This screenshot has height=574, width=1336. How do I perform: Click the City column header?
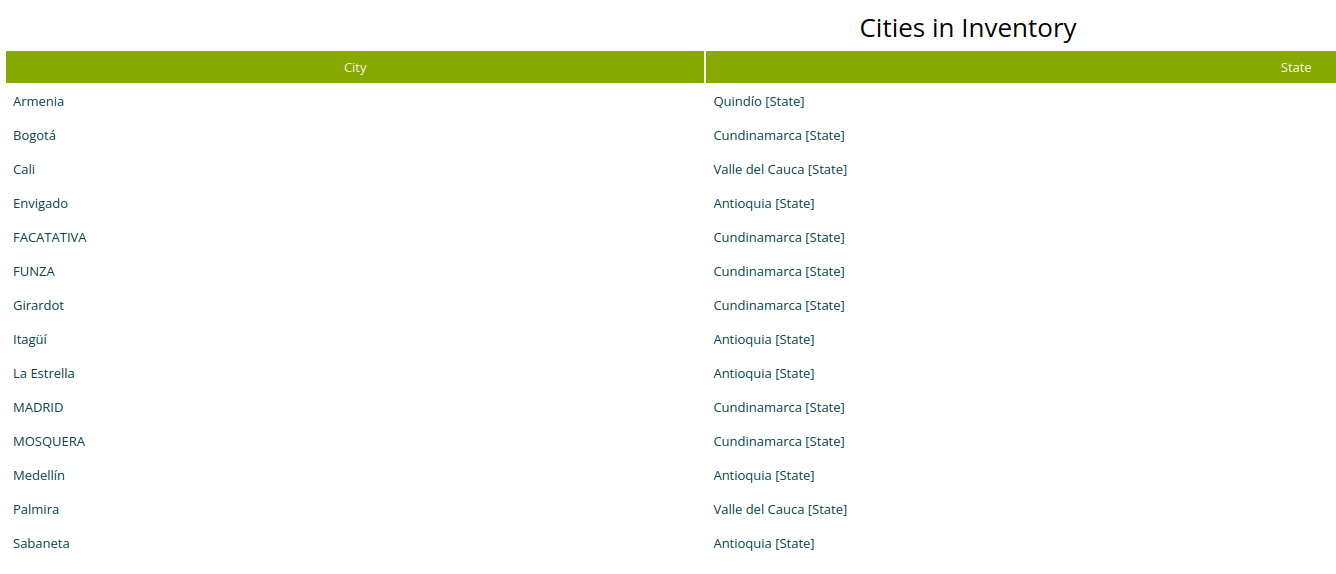point(355,68)
